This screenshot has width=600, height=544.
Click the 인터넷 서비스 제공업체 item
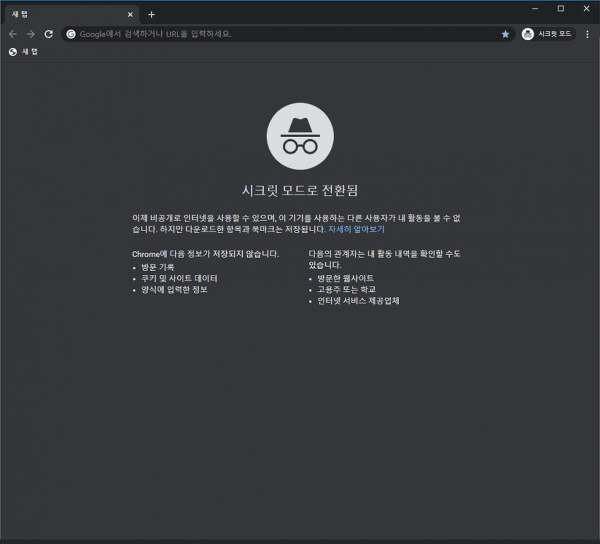(x=358, y=301)
